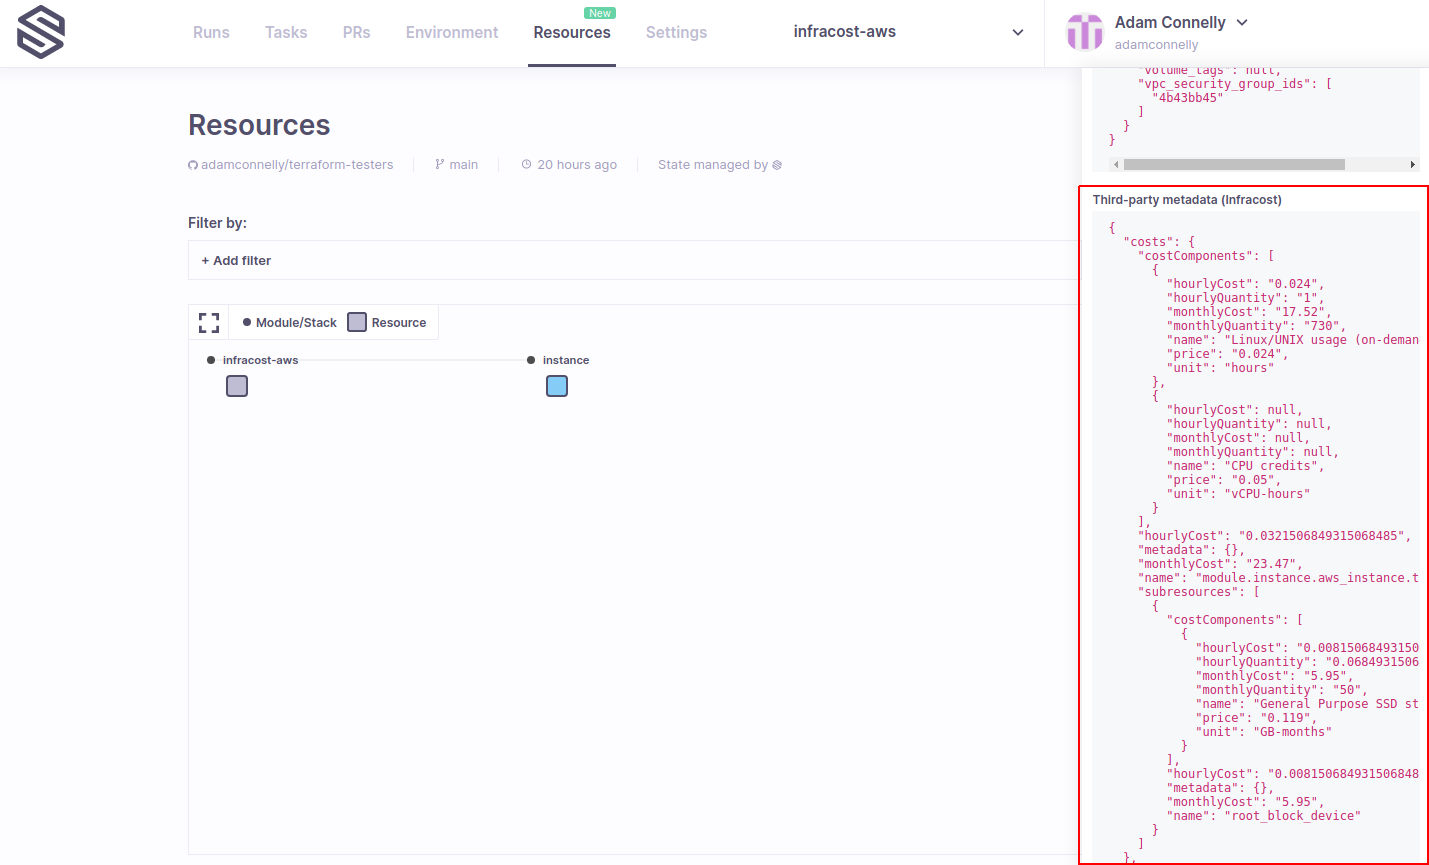Click the GitHub icon beside adamconnelly/terraform-testers

[193, 165]
